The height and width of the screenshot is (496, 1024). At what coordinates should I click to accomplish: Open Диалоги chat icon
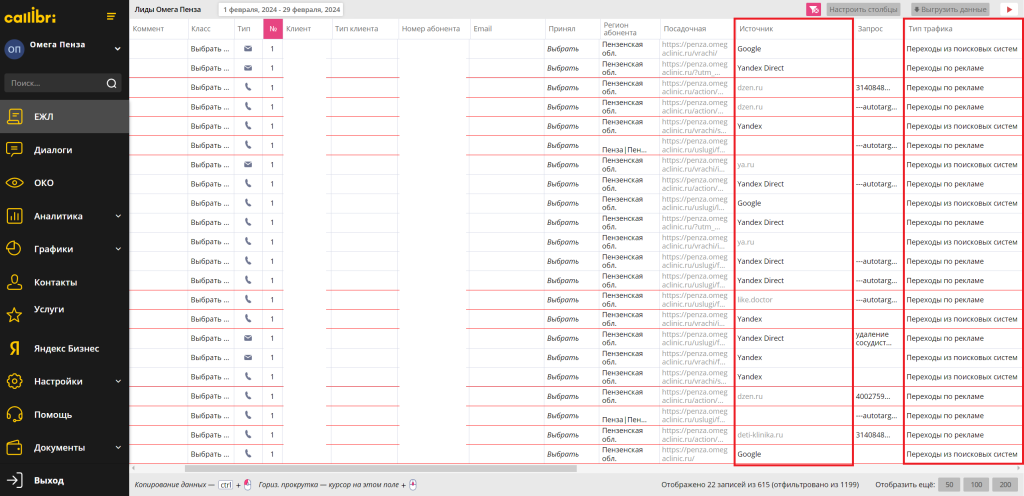pyautogui.click(x=14, y=150)
